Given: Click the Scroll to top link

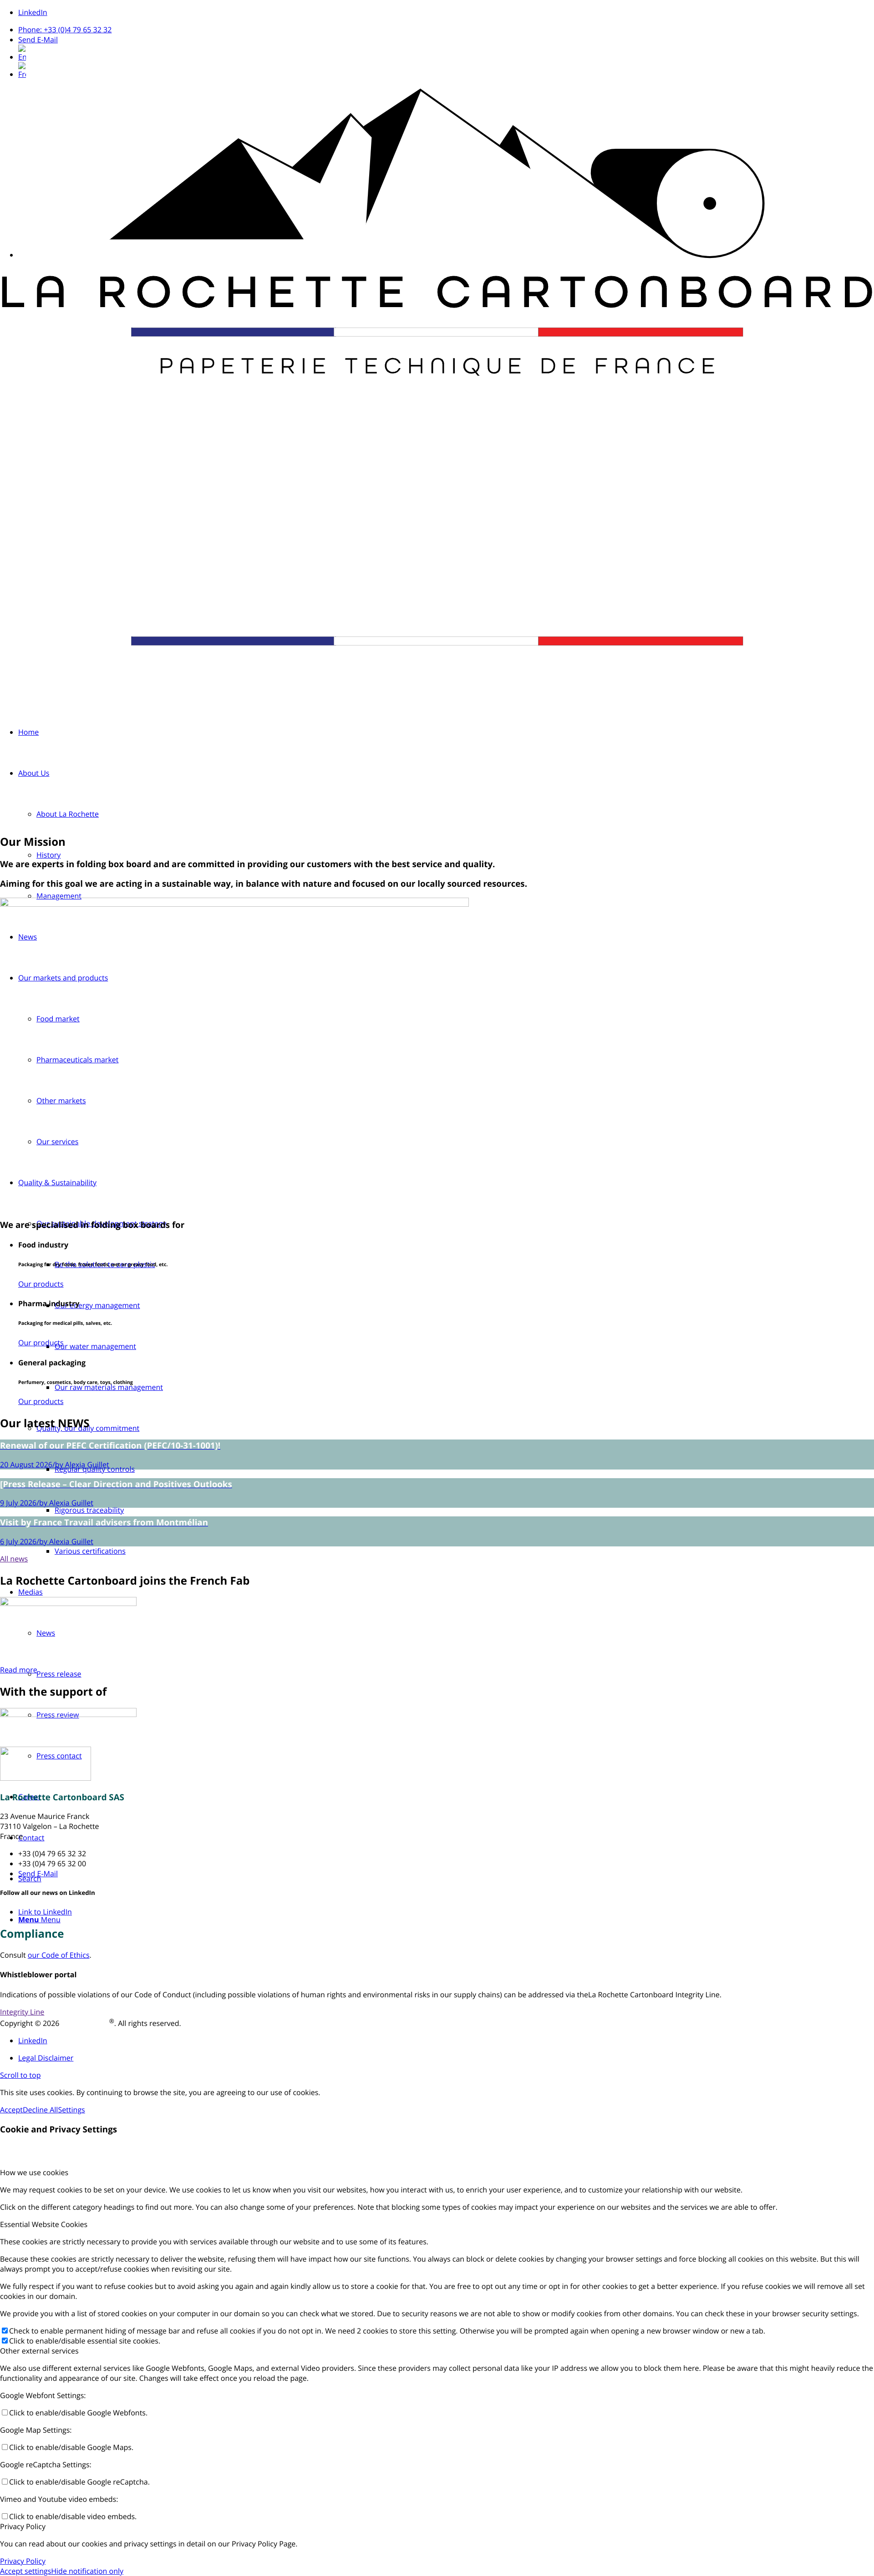Looking at the screenshot, I should coord(20,2075).
